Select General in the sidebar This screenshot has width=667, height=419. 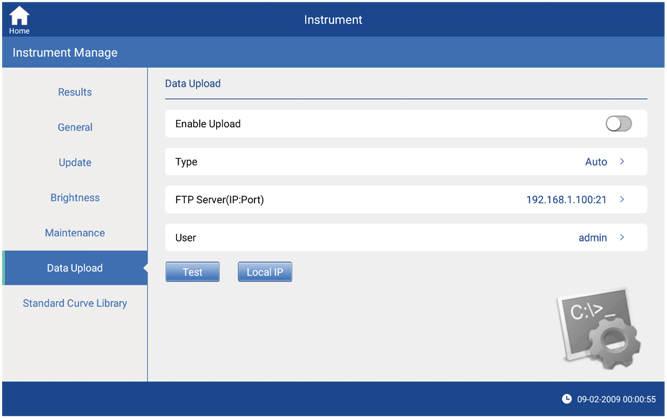(75, 127)
